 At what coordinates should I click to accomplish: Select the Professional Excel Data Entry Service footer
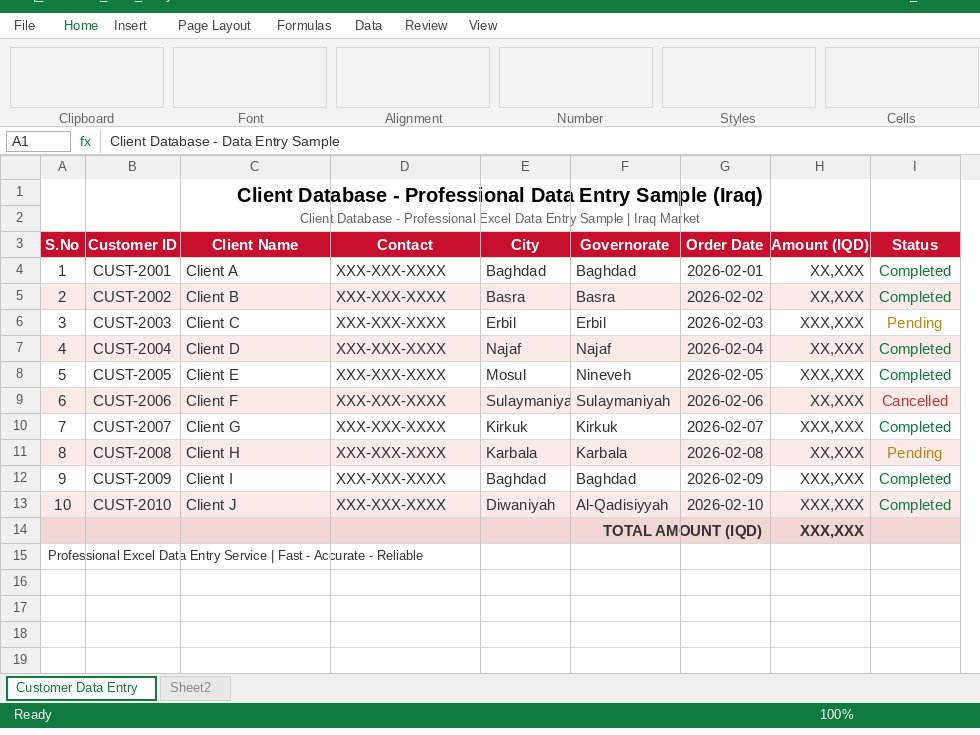pos(235,556)
